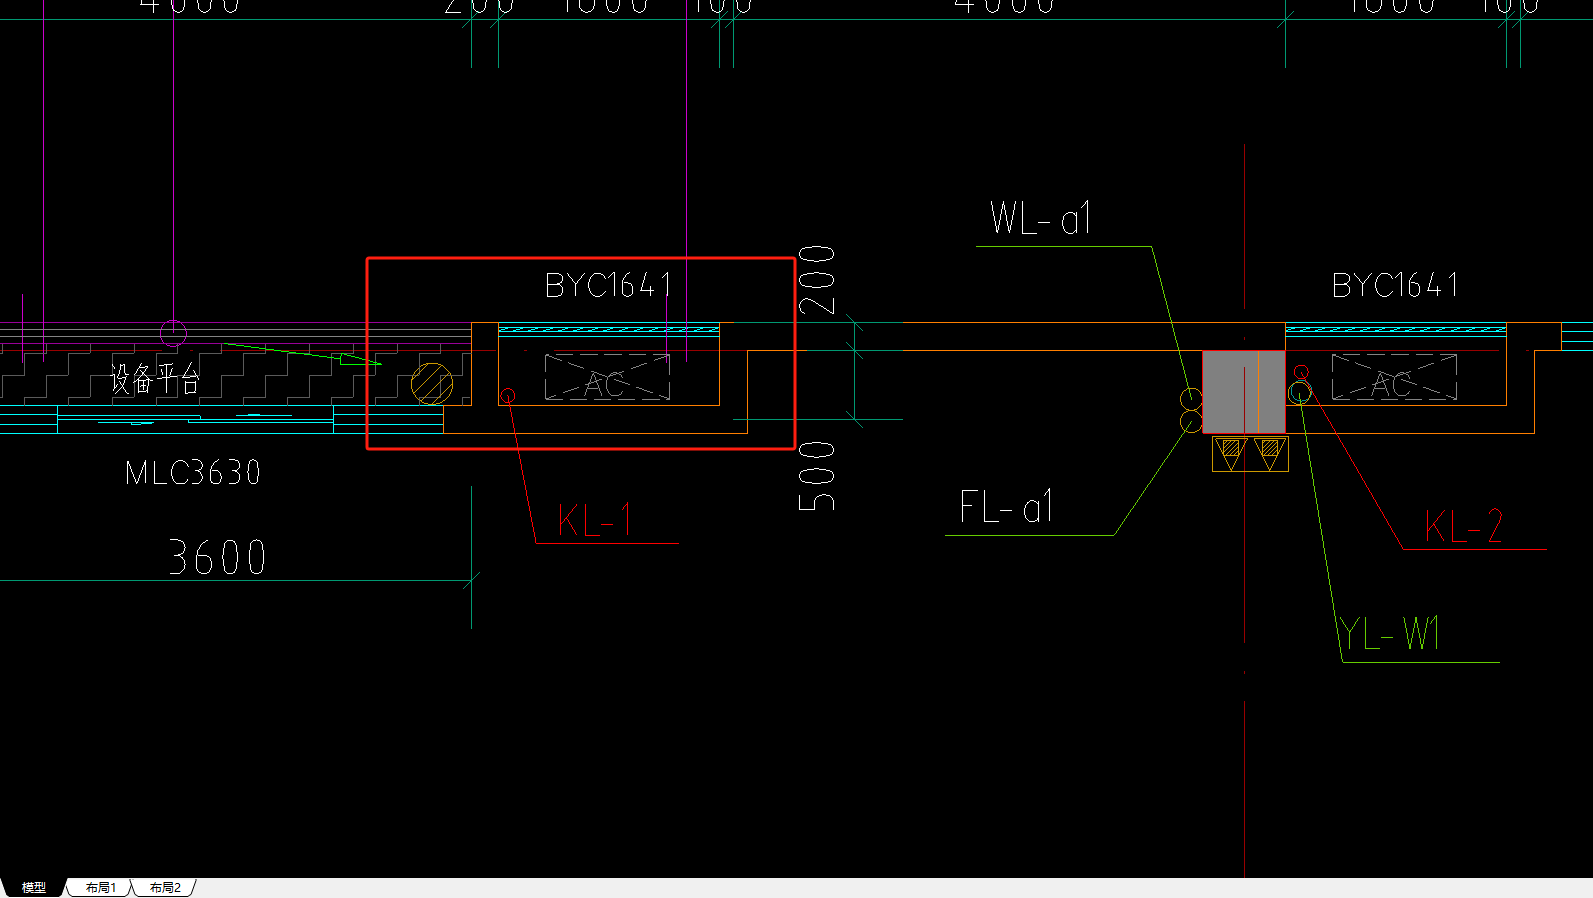Click the WL-a1 pipe label
1593x898 pixels.
coord(1041,218)
